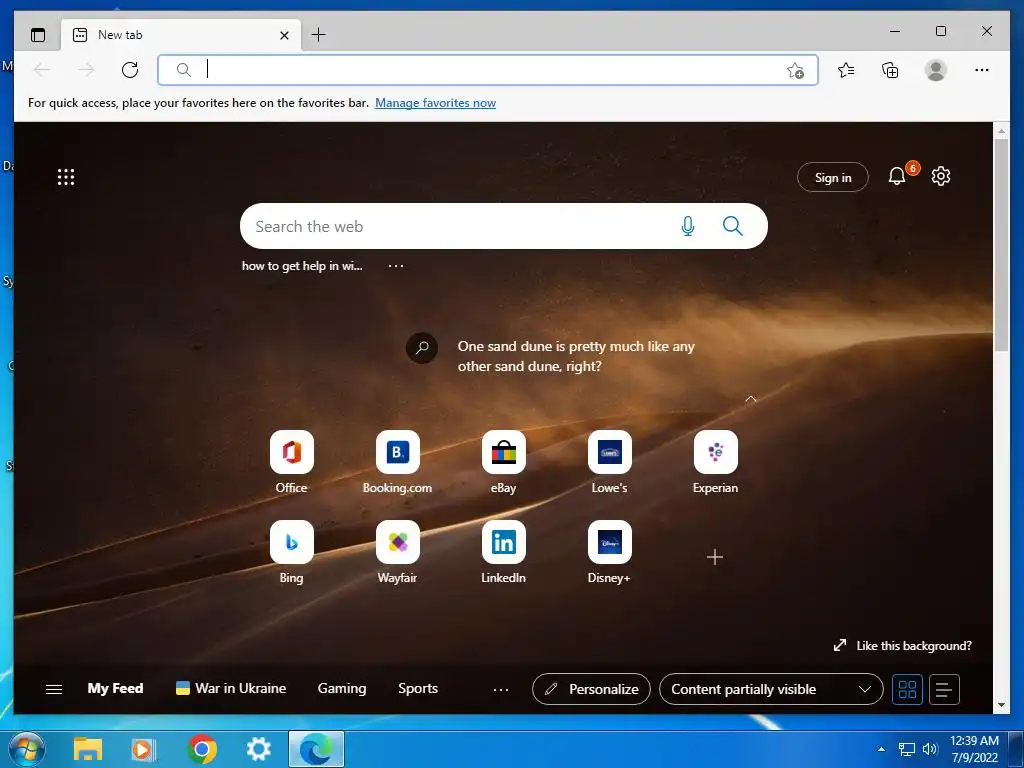Select the War in Ukraine tab

(231, 688)
